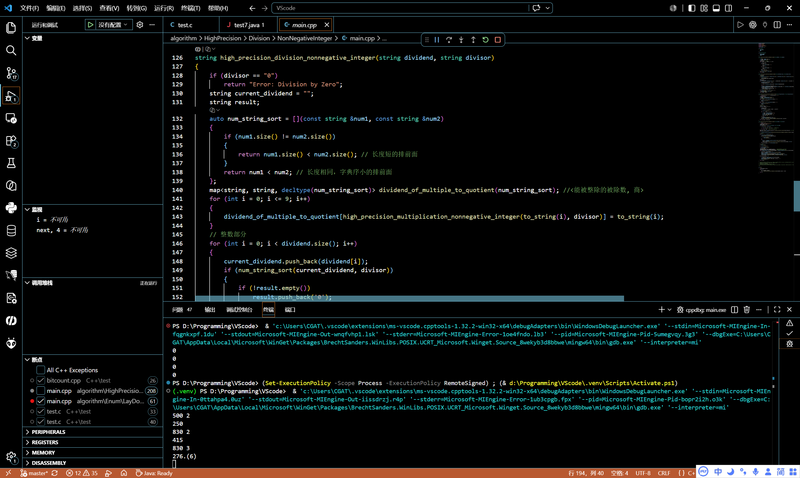The width and height of the screenshot is (800, 478).
Task: Switch to the Debug Console panel tab
Action: 239,310
